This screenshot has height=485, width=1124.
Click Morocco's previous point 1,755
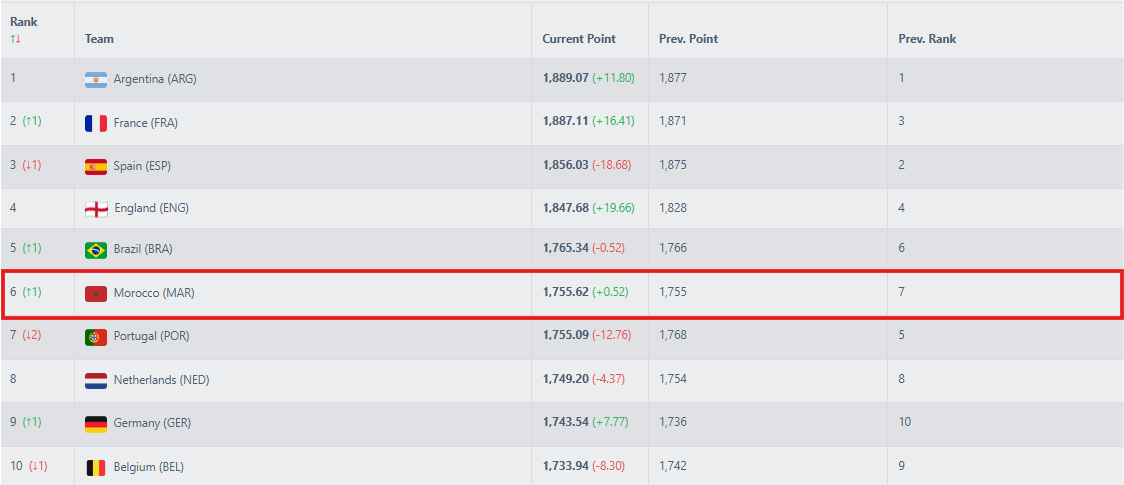tap(672, 292)
